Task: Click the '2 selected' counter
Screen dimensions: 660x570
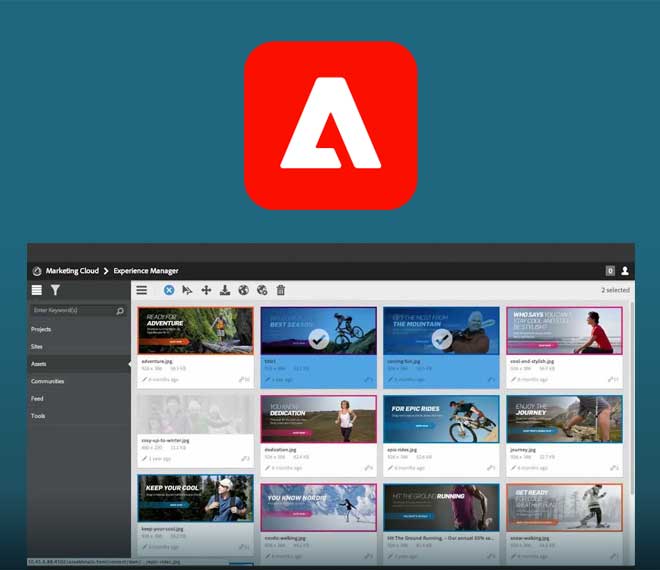Action: [x=615, y=290]
